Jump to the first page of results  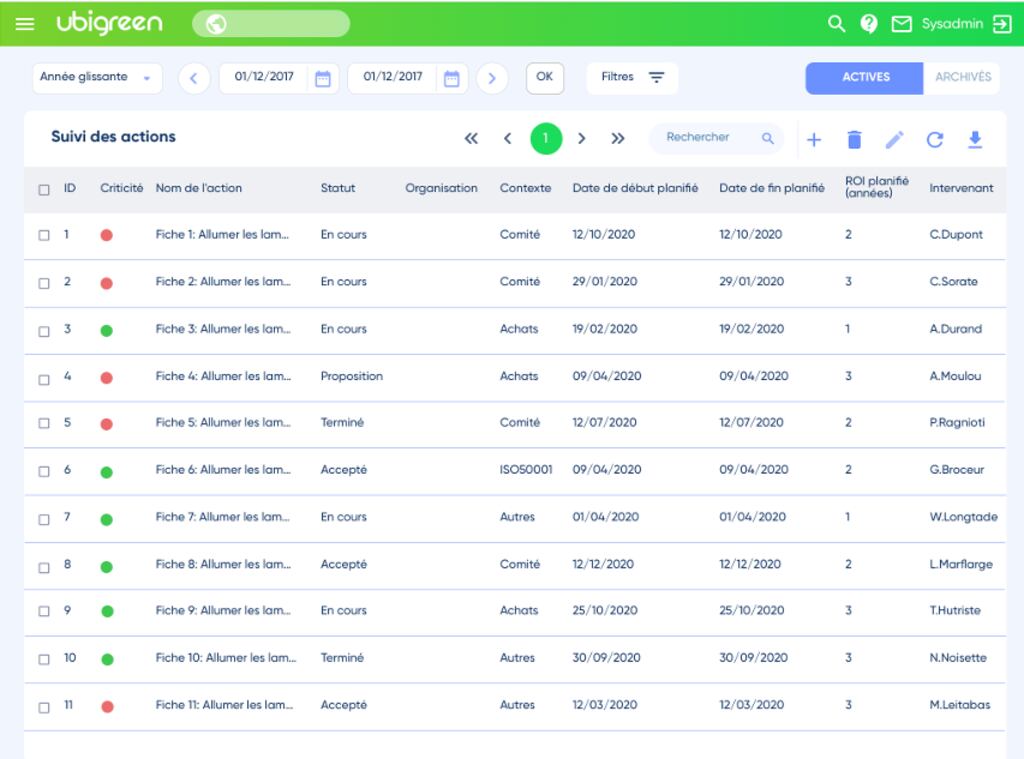[471, 138]
